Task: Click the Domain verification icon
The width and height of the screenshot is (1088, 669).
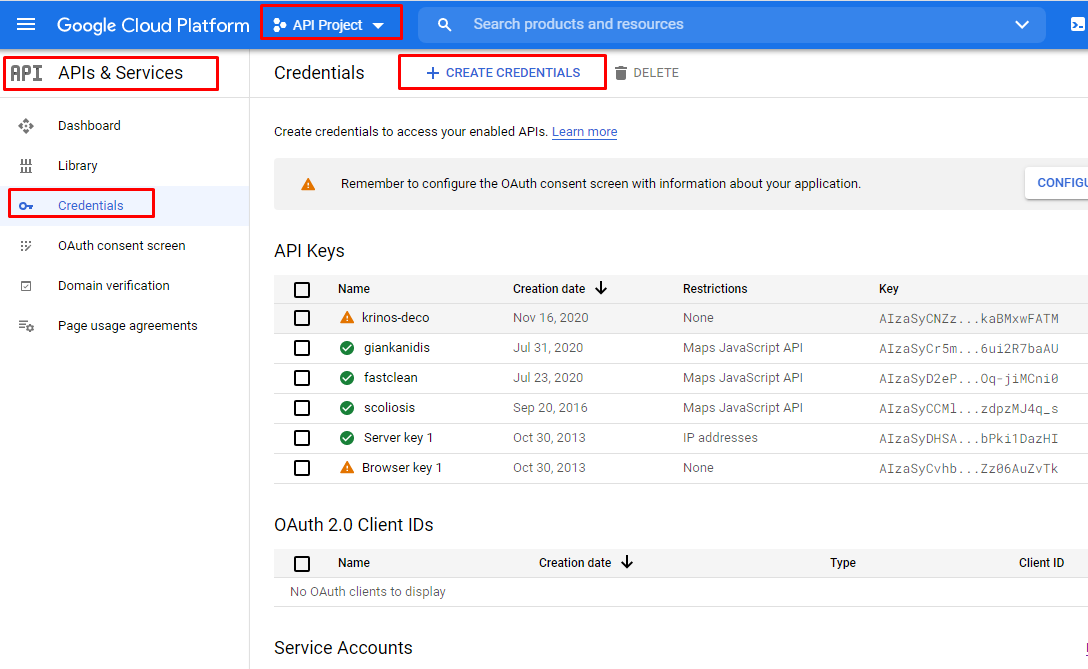Action: 26,286
